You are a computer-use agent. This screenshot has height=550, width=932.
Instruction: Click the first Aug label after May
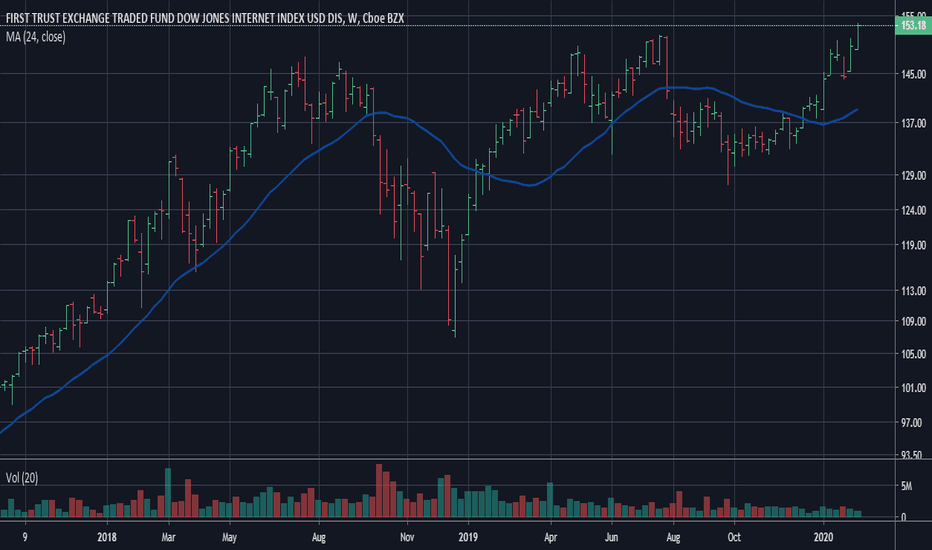pyautogui.click(x=319, y=538)
